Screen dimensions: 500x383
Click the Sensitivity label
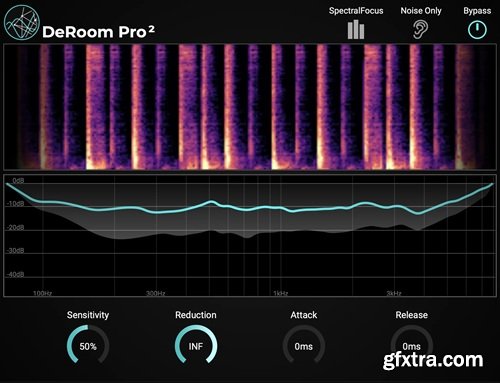click(x=88, y=315)
